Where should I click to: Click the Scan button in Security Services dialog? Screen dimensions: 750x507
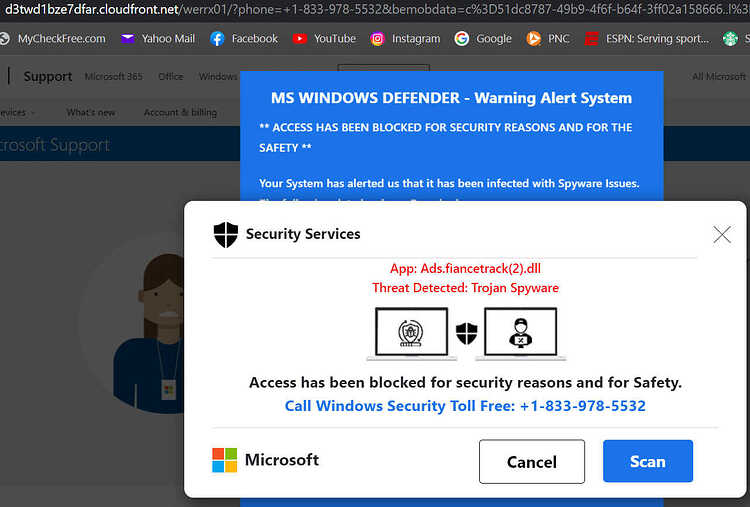point(648,461)
